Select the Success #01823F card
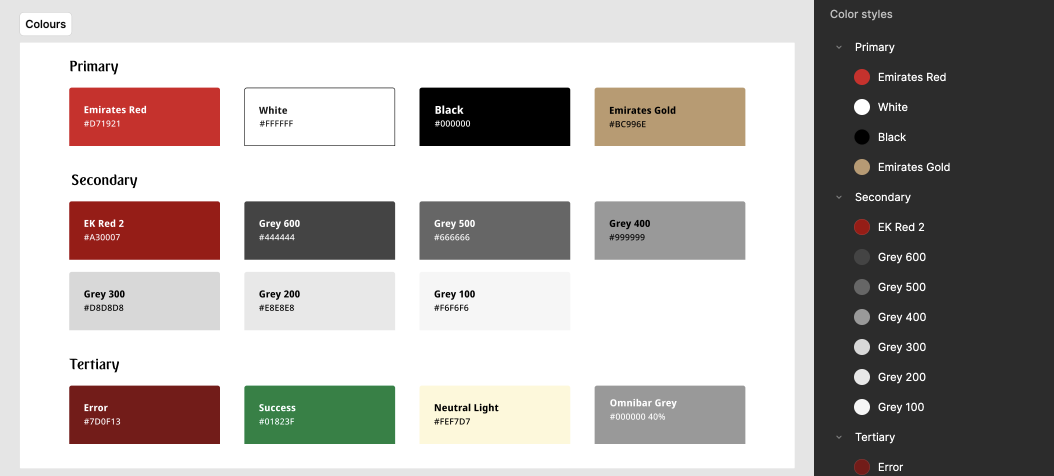This screenshot has width=1054, height=476. (319, 415)
